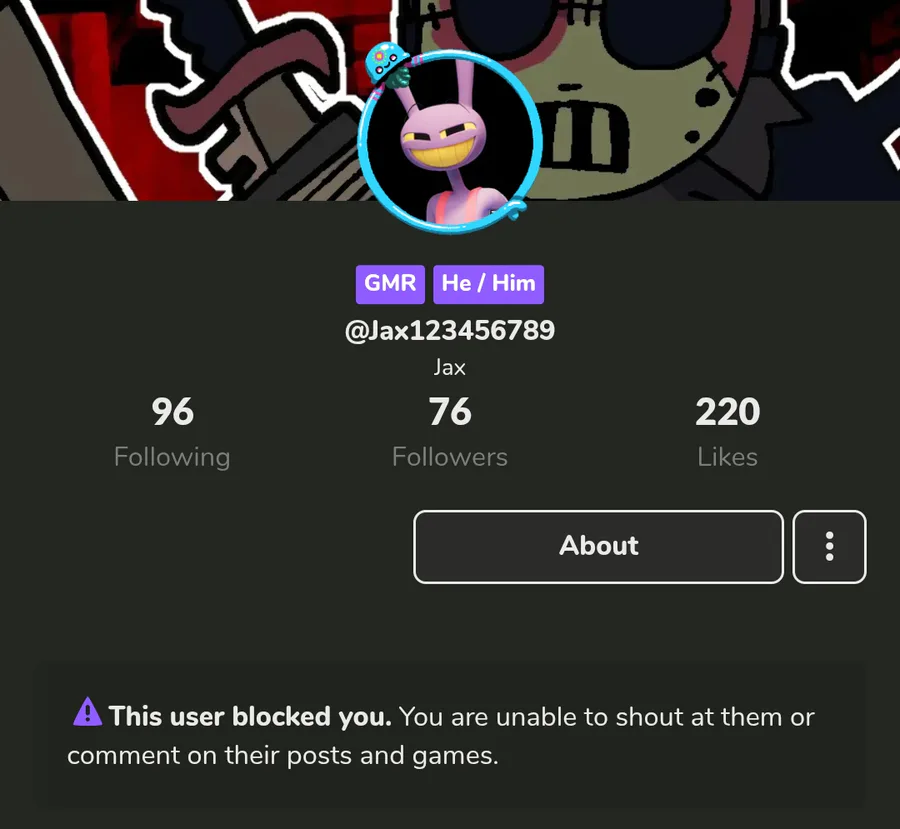
Task: View the 220 Likes count
Action: (x=727, y=412)
